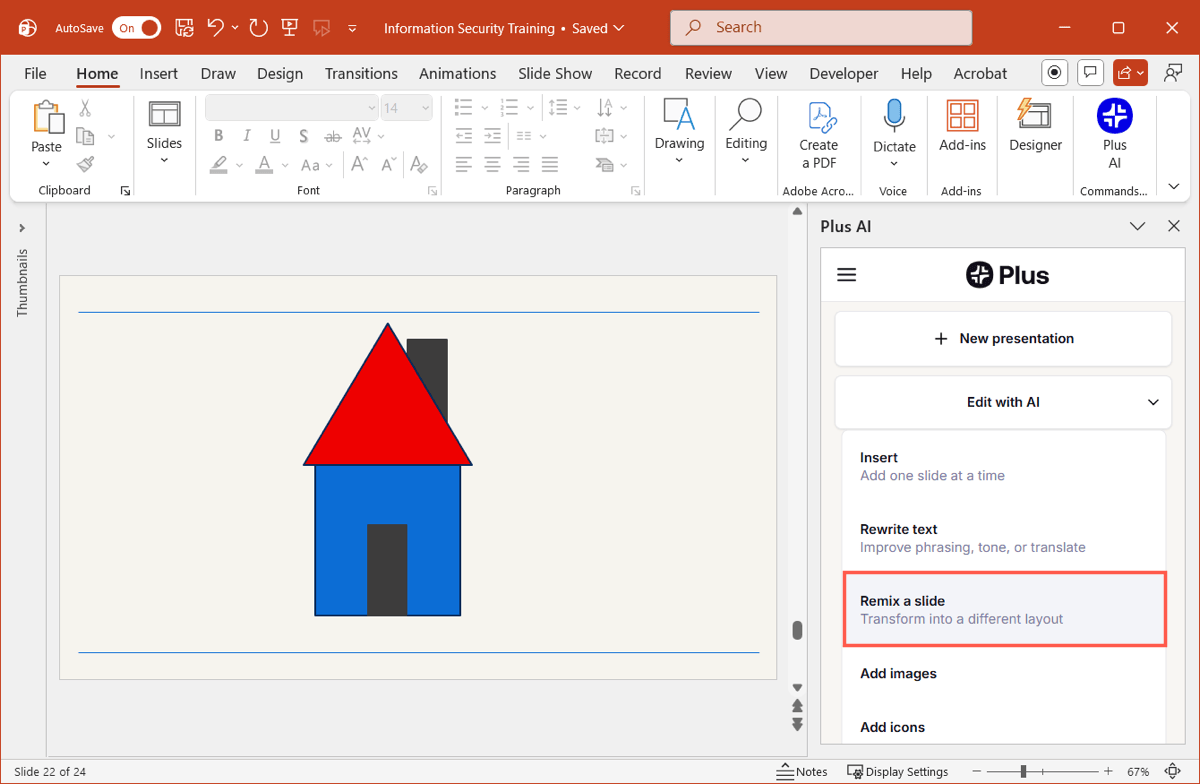Toggle the AutoSave switch
1200x784 pixels.
click(136, 28)
